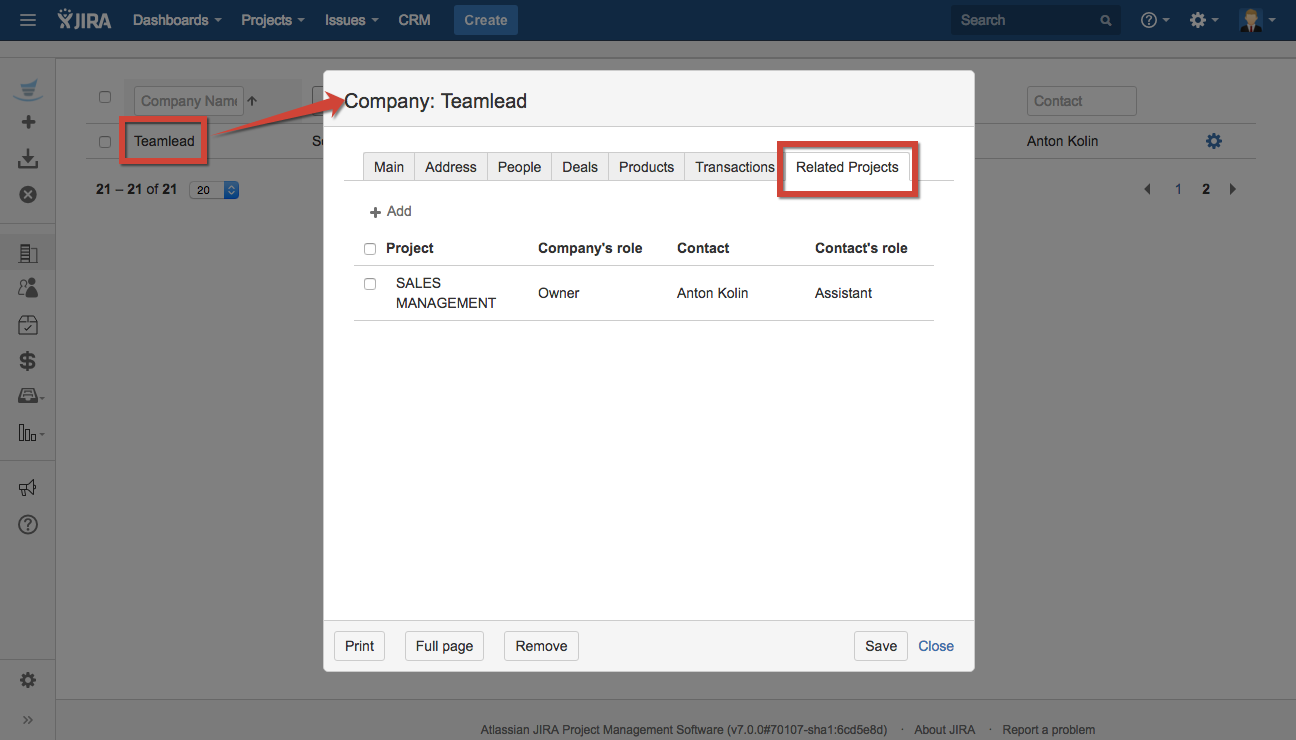The height and width of the screenshot is (740, 1296).
Task: Click the Full page button
Action: pos(444,646)
